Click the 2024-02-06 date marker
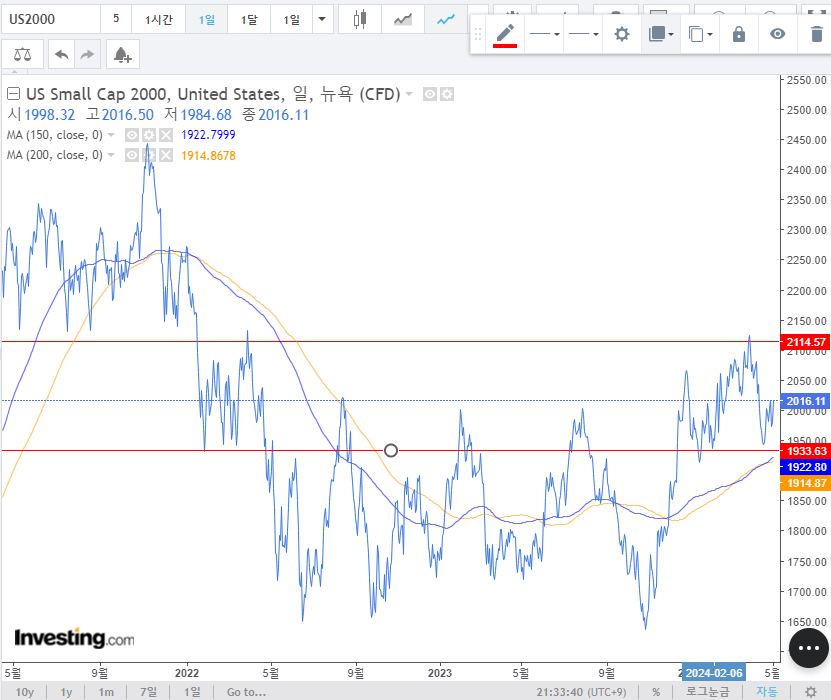The height and width of the screenshot is (700, 831). tap(714, 673)
